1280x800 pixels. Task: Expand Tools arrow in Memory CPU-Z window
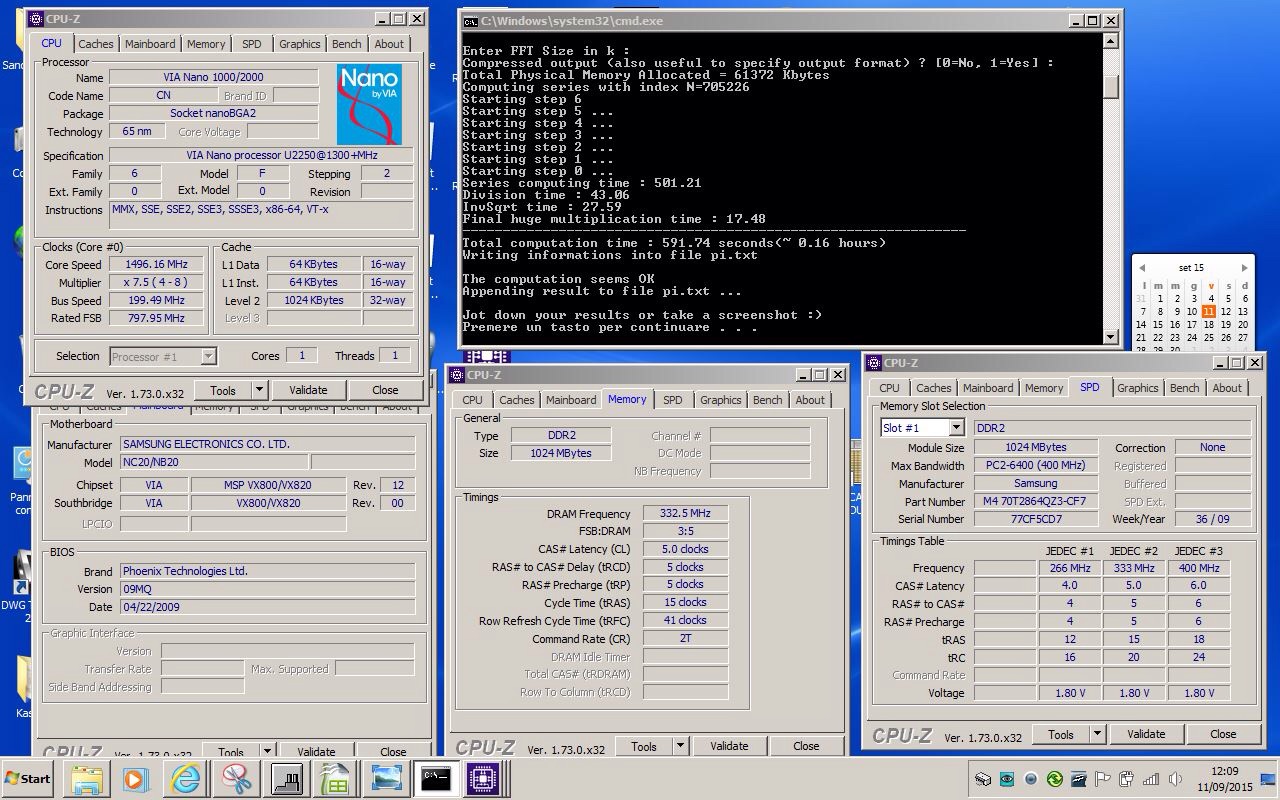[680, 746]
